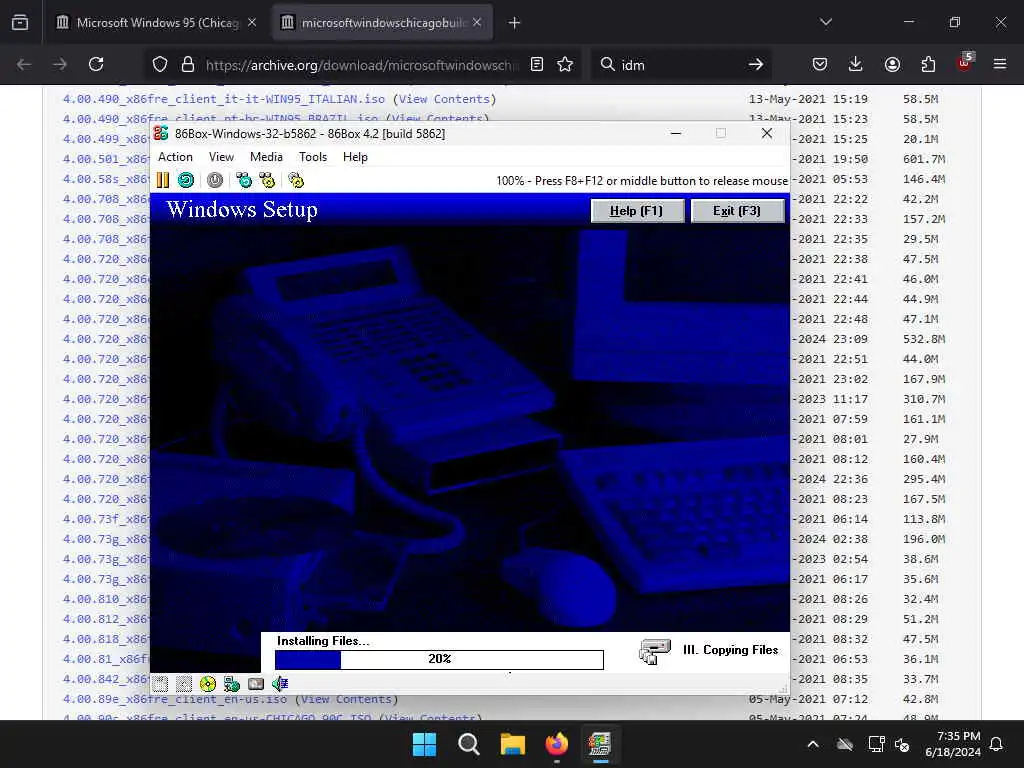Click network status icon in 86Box
1024x768 pixels.
232,684
